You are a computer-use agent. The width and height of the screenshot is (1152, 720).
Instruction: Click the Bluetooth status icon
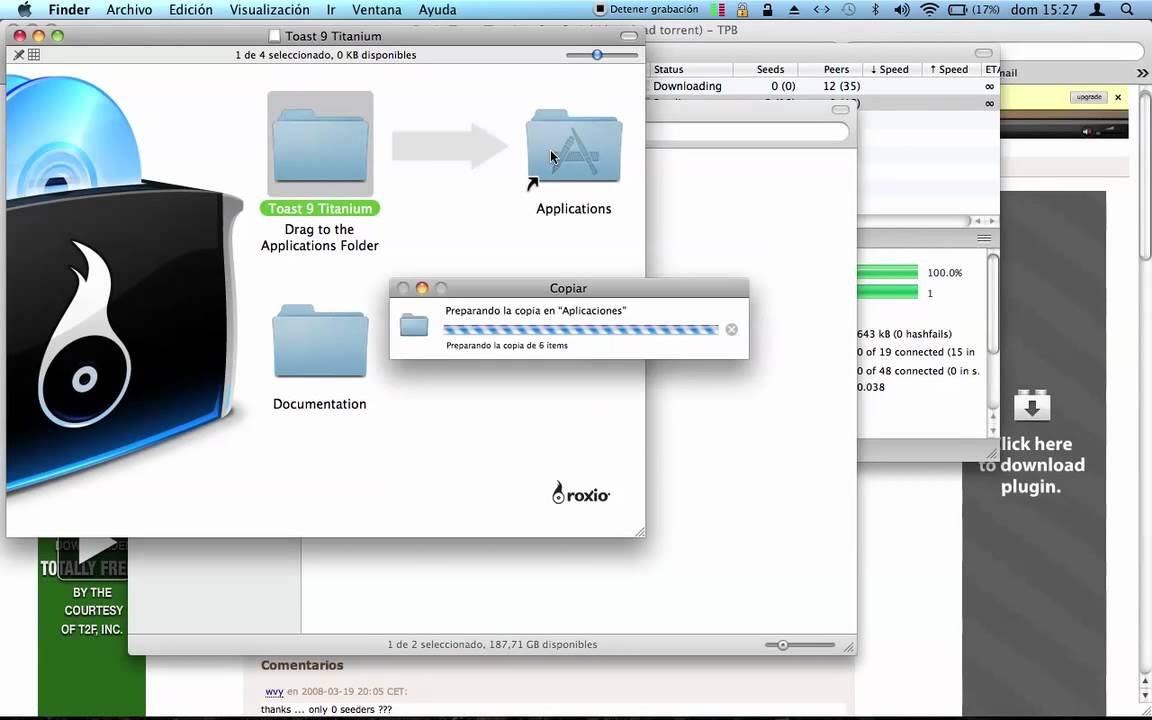pyautogui.click(x=875, y=10)
